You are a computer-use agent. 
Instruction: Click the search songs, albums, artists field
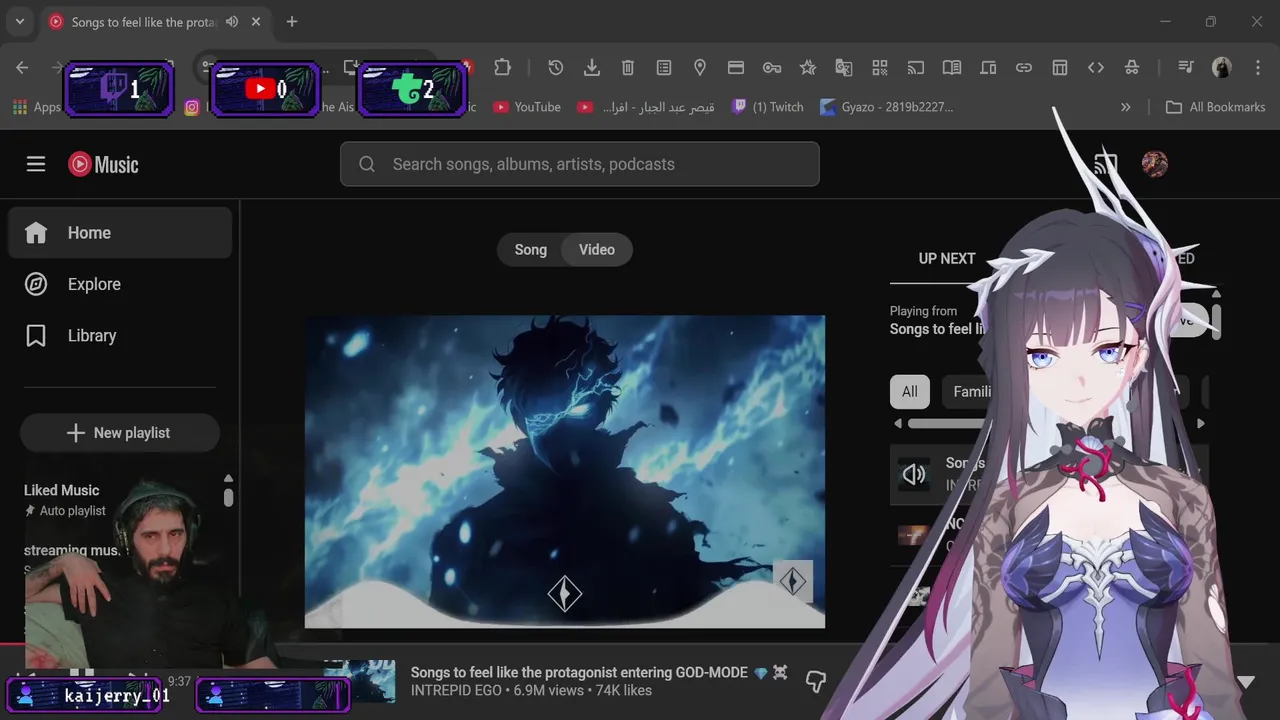click(580, 164)
